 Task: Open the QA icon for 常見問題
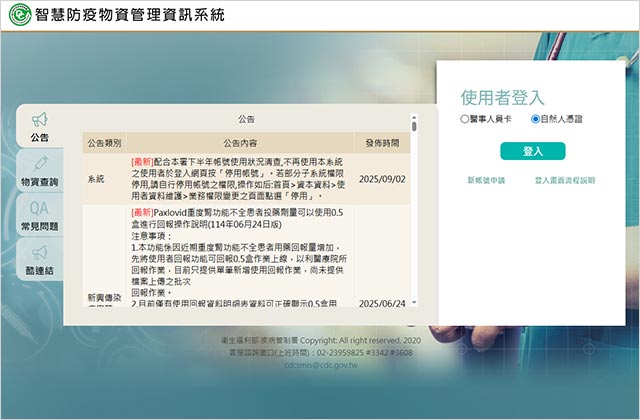coord(40,208)
